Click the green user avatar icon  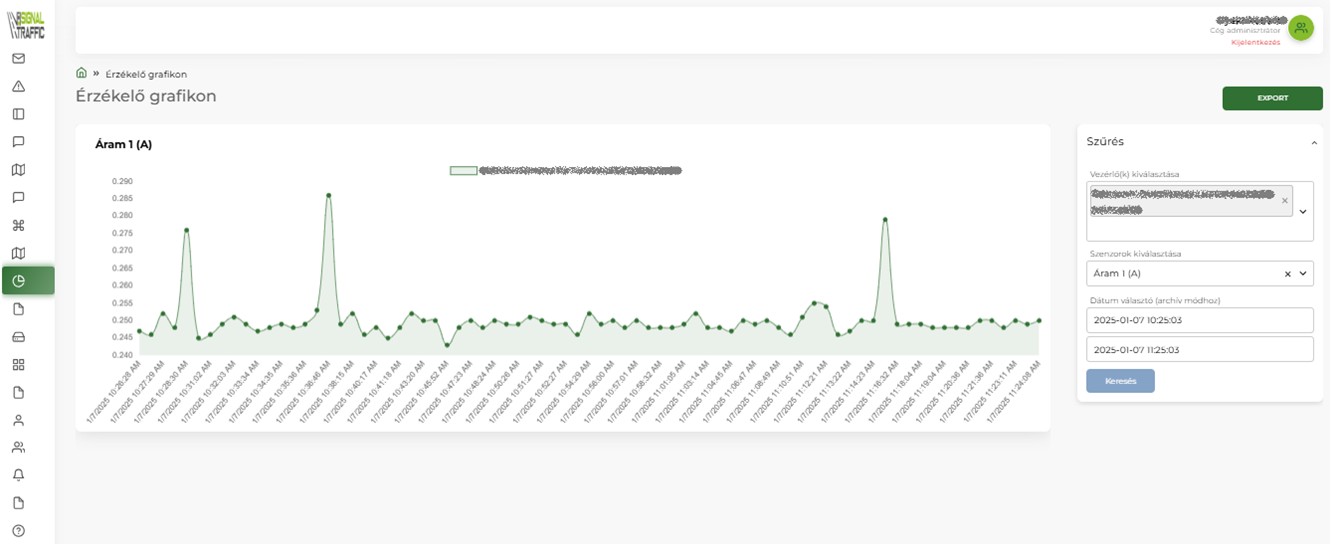(1300, 28)
